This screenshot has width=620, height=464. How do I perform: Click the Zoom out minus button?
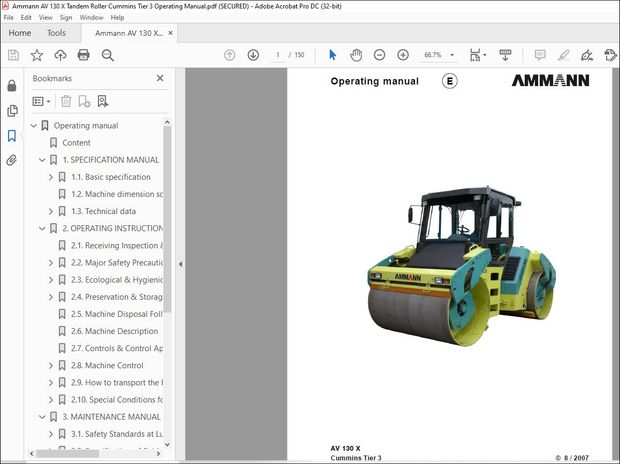[379, 55]
